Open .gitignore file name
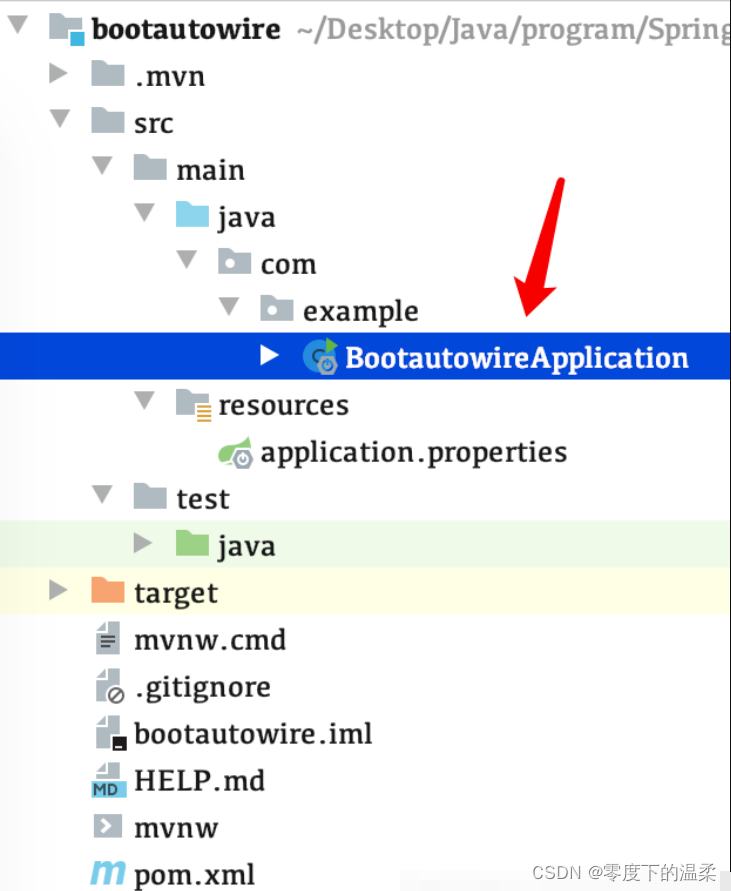 click(x=203, y=689)
